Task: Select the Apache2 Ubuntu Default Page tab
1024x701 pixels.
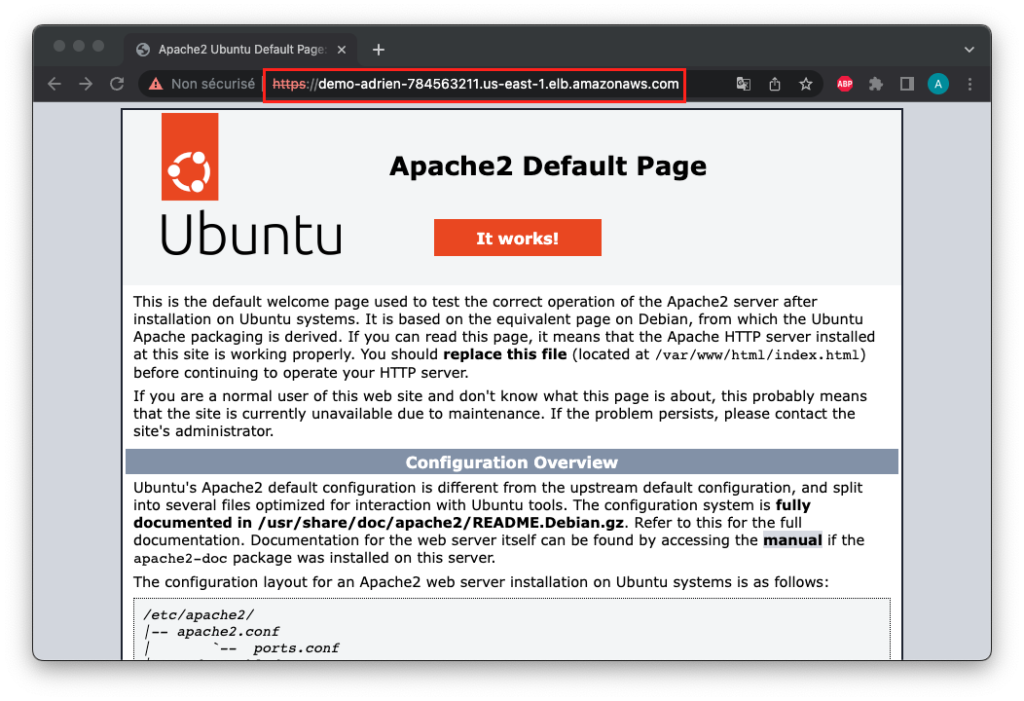Action: tap(240, 50)
